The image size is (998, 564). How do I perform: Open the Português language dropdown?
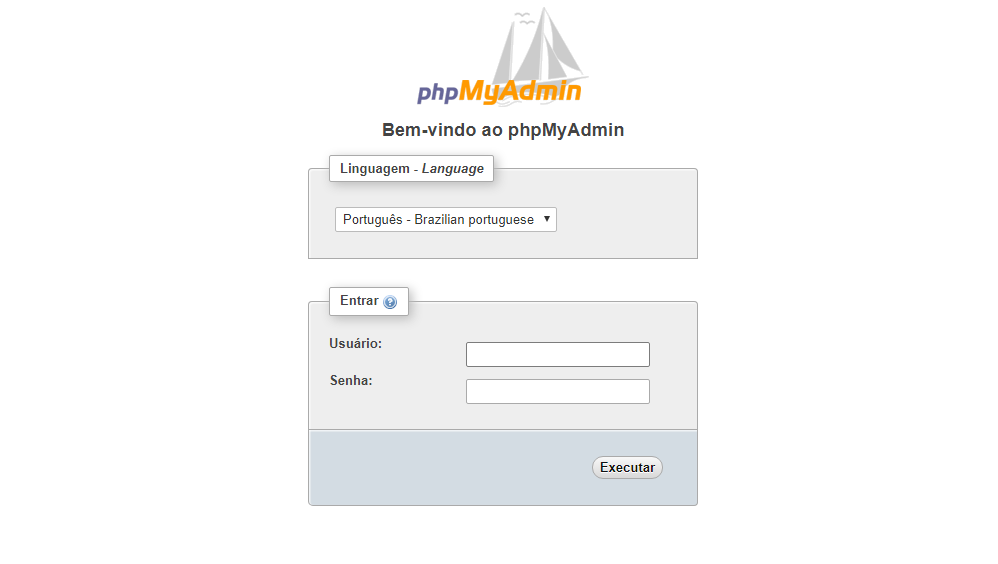pyautogui.click(x=446, y=220)
